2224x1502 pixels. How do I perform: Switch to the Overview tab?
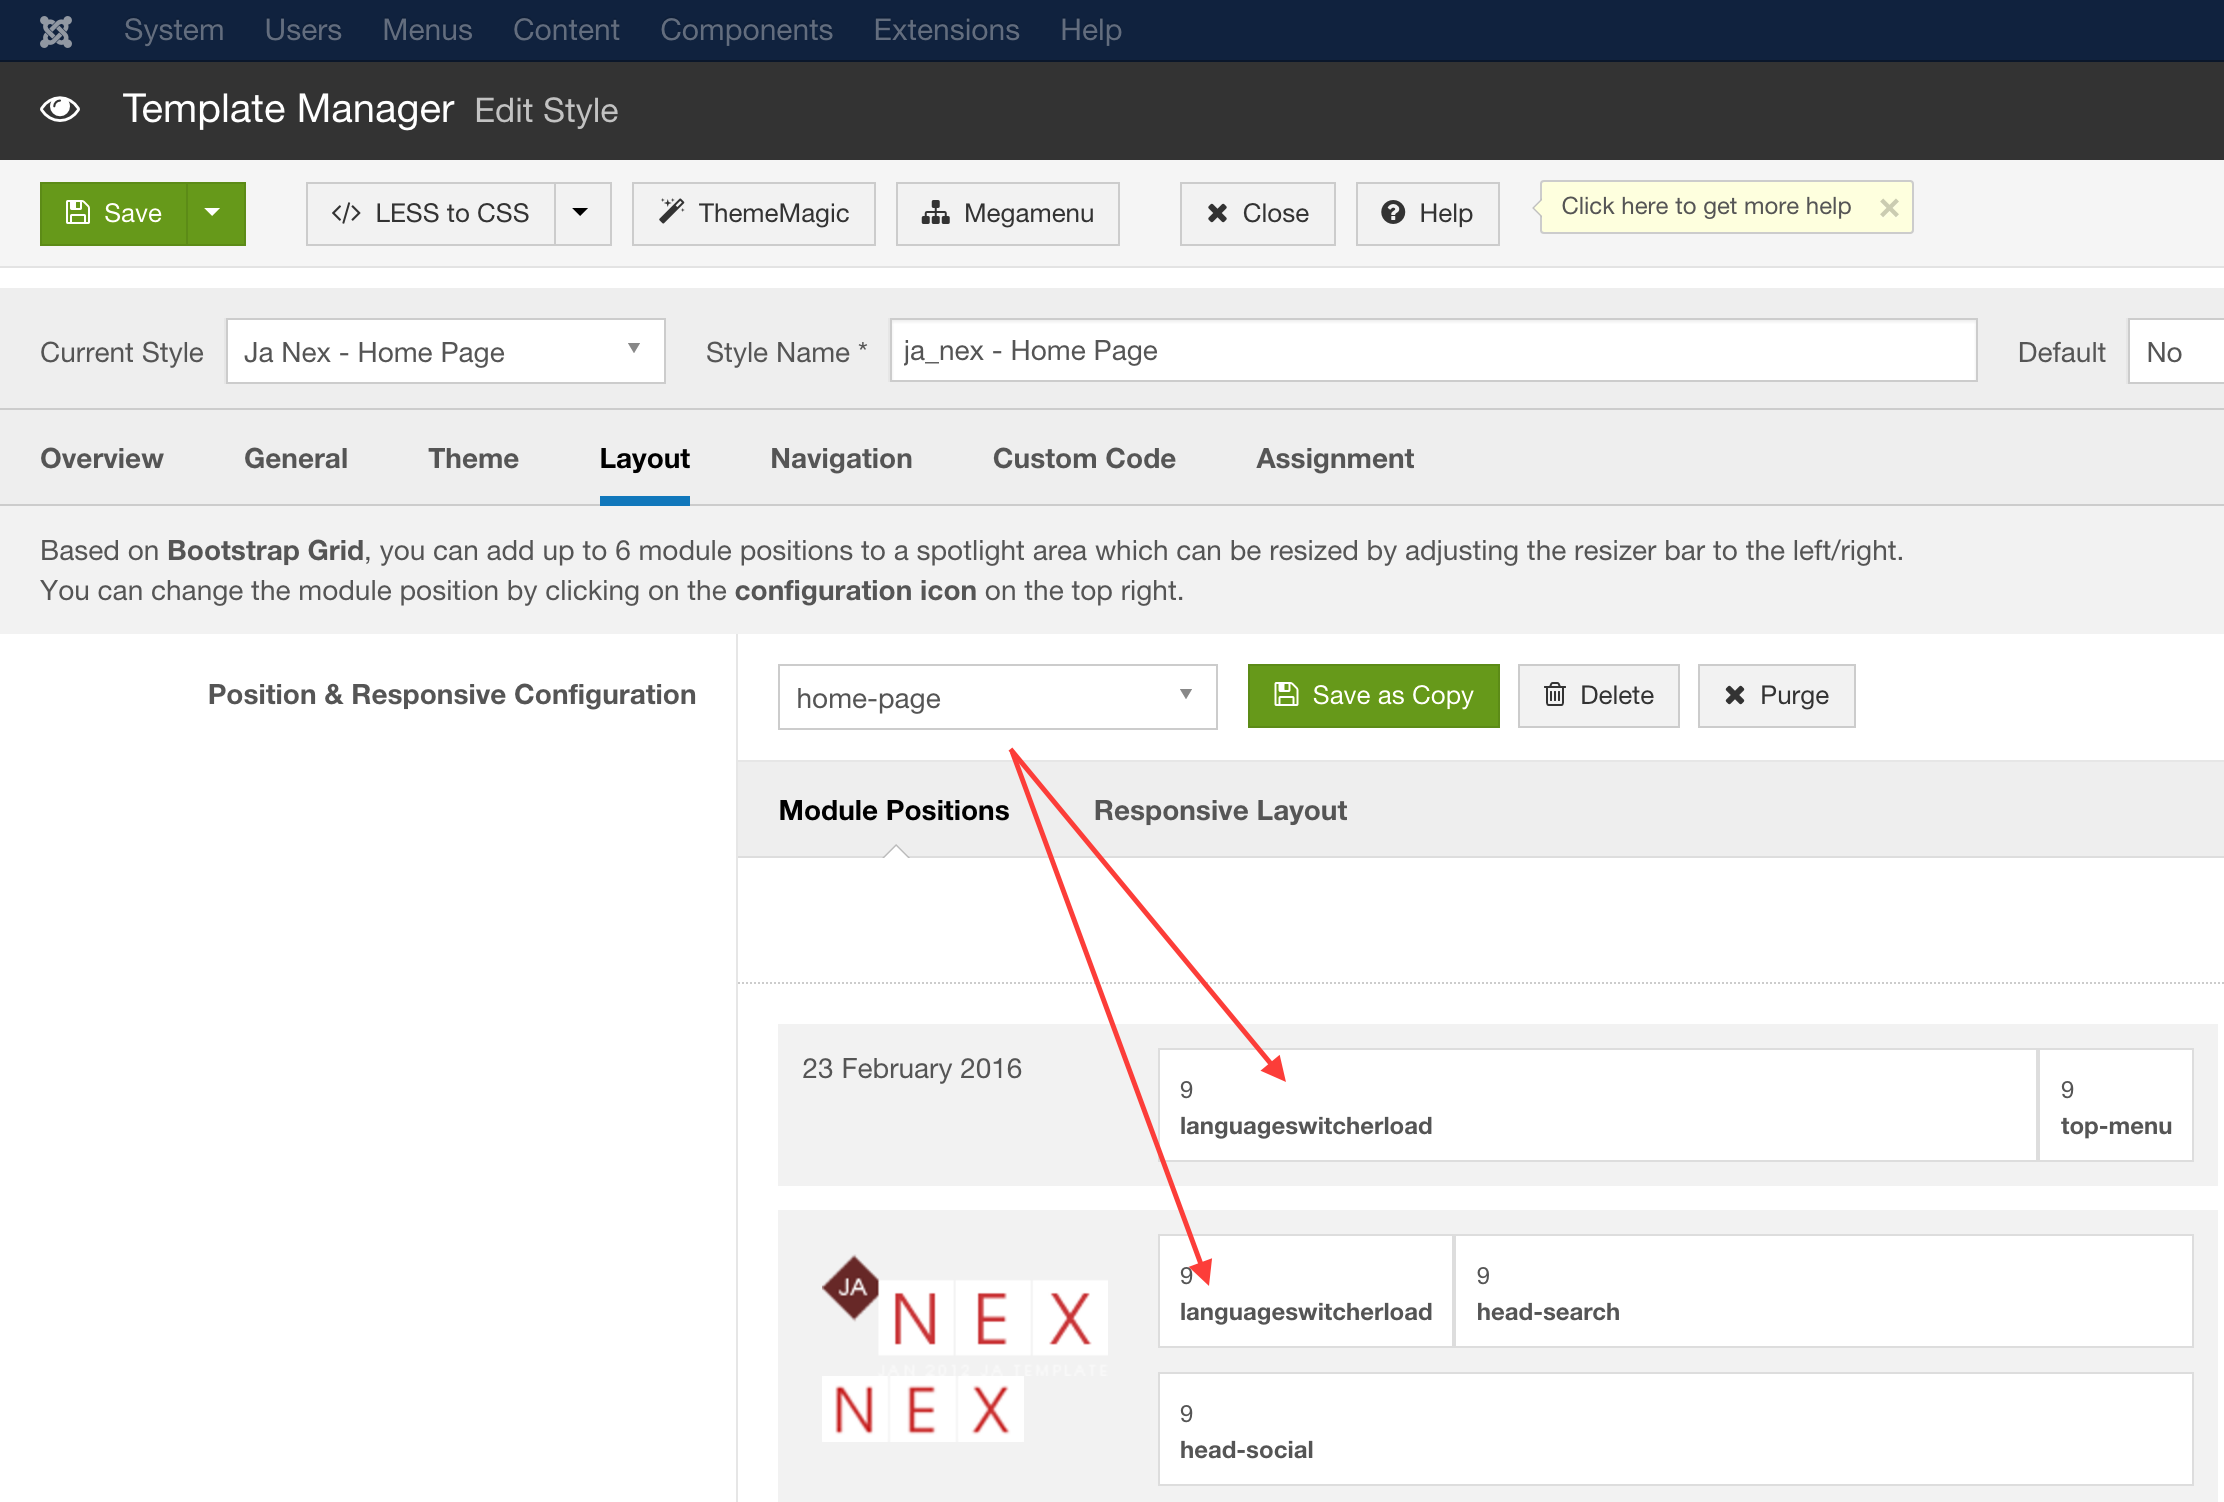click(x=102, y=458)
